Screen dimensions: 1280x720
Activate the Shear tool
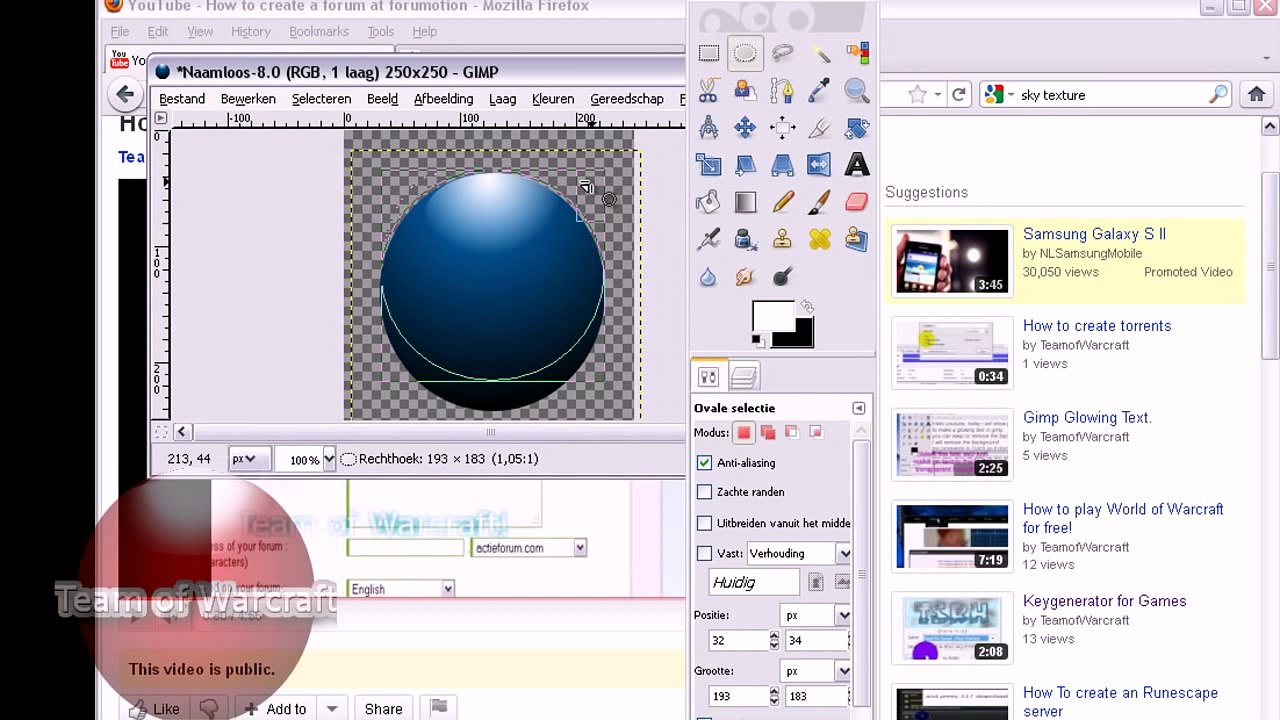(x=745, y=165)
